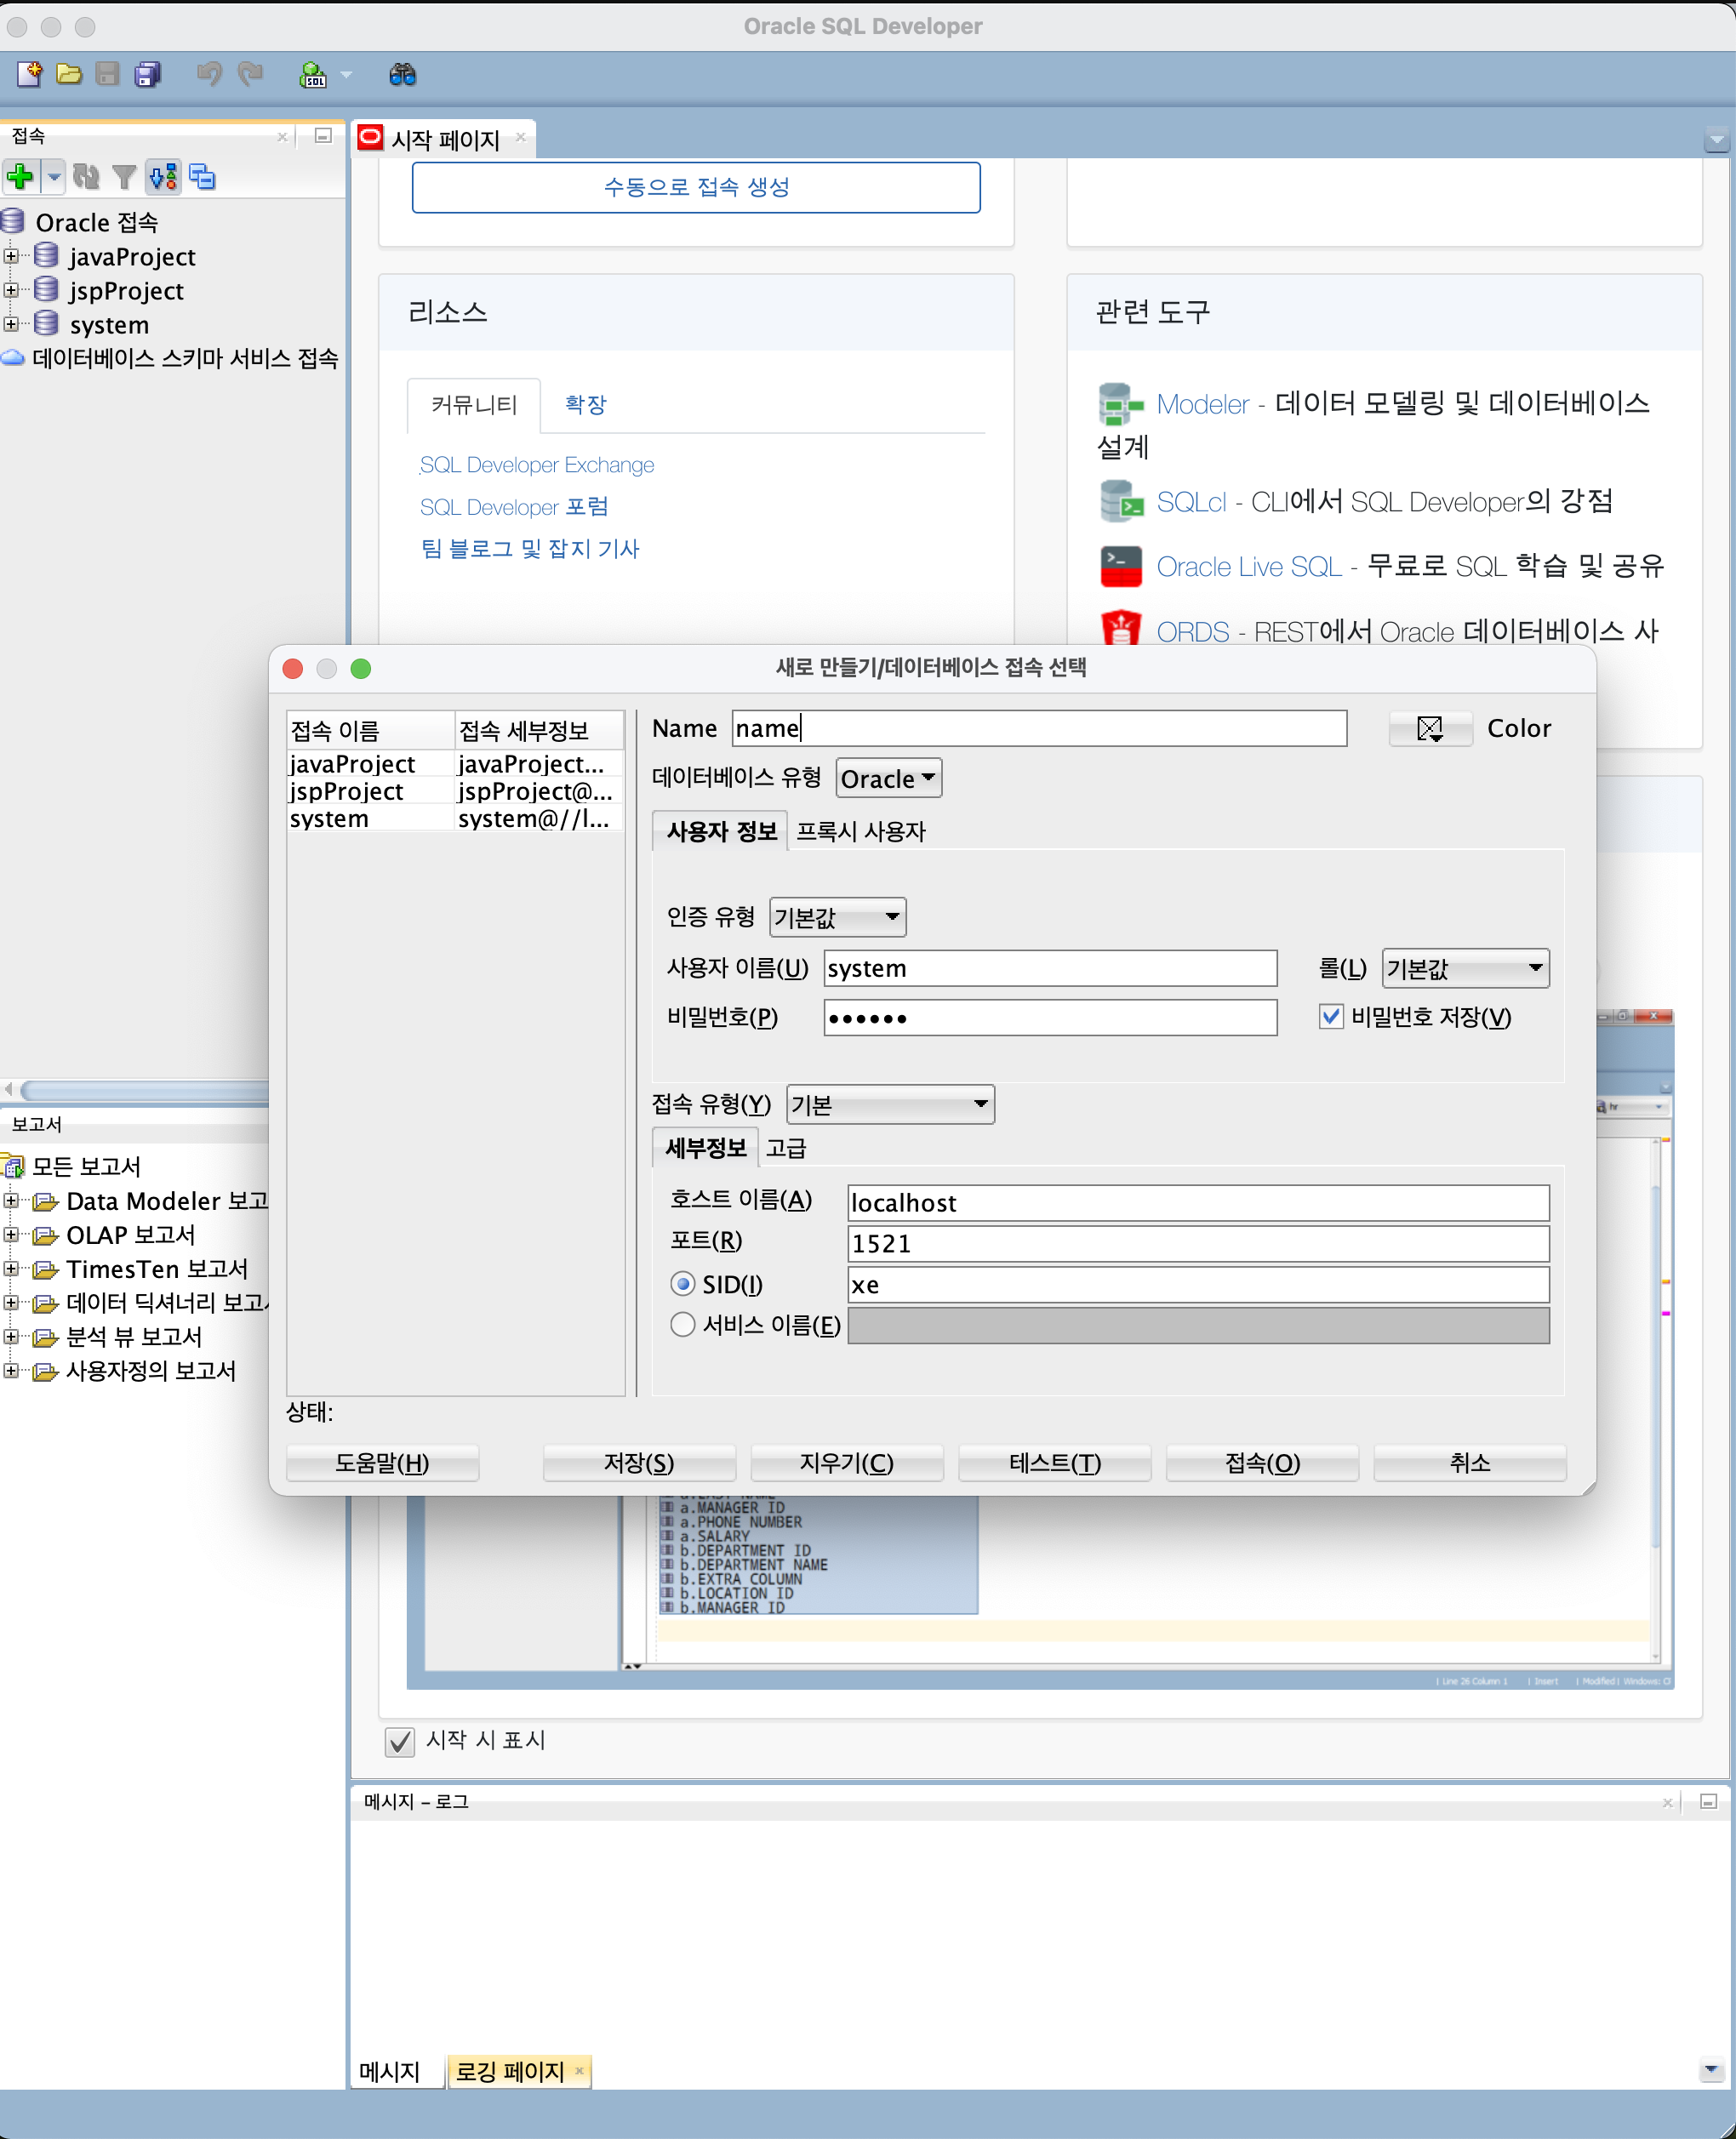Click the Refresh connections icon
This screenshot has height=2139, width=1736.
point(87,177)
